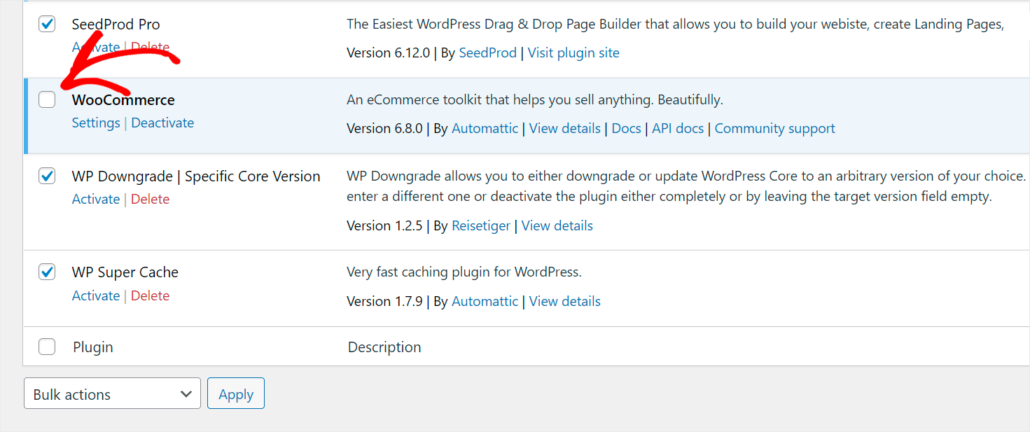Open Automattic author link in WooCommerce row
This screenshot has height=432, width=1030.
coord(485,128)
